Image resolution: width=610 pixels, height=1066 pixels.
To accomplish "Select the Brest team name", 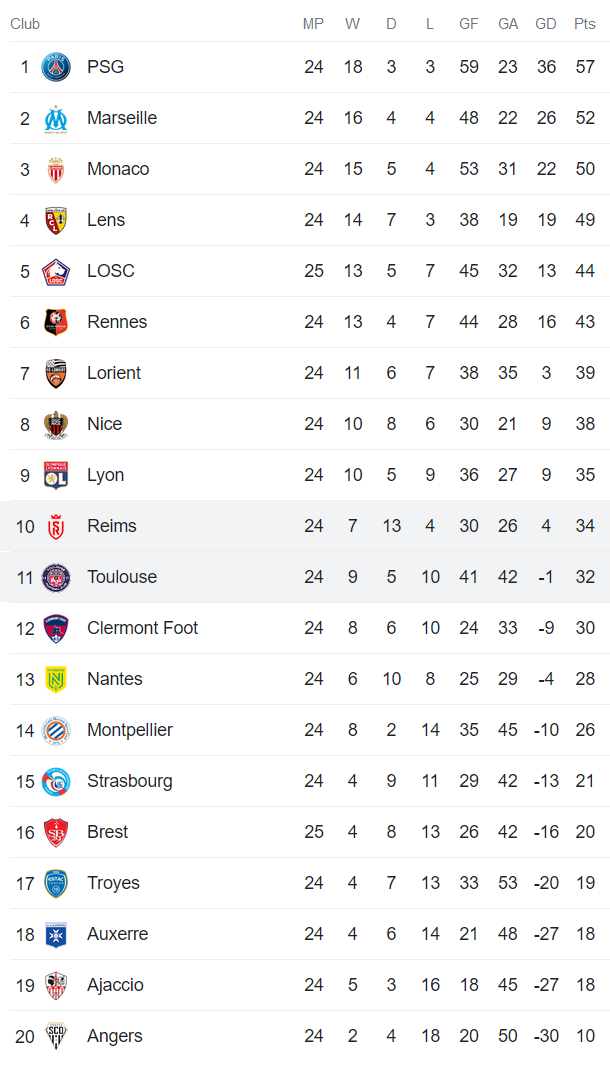I will click(107, 832).
